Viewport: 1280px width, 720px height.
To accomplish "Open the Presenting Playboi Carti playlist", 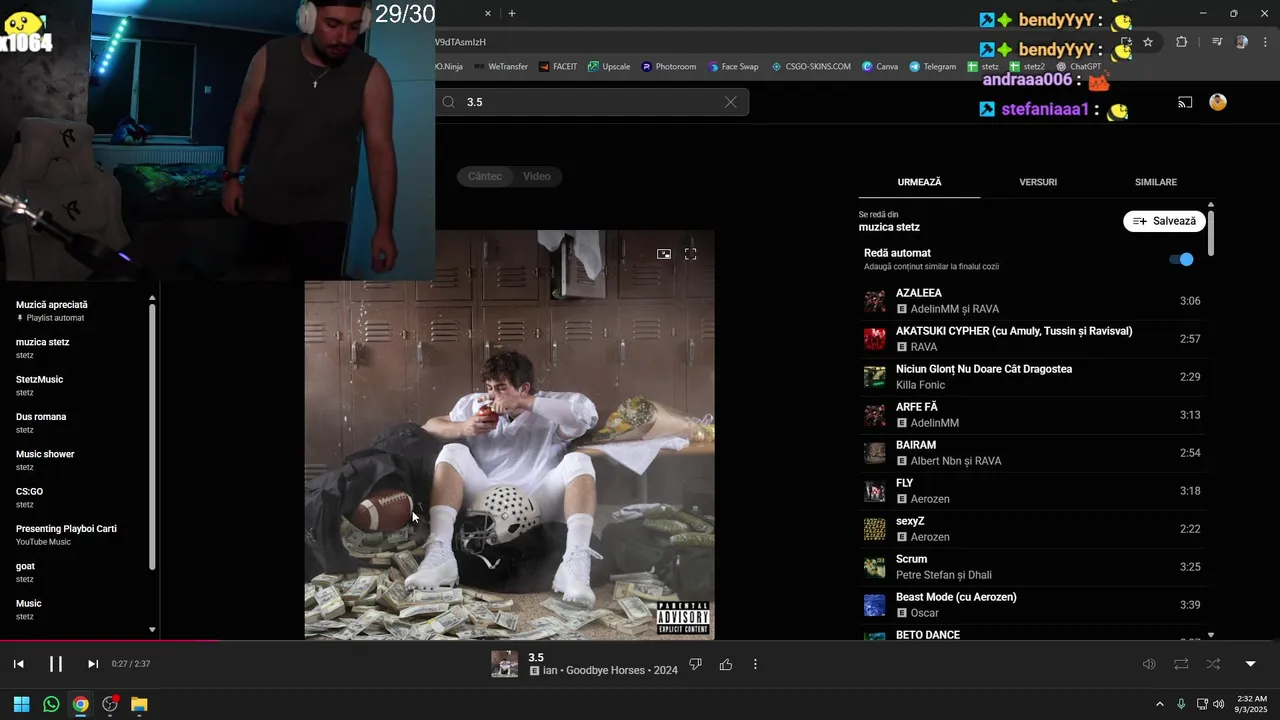I will (x=77, y=535).
